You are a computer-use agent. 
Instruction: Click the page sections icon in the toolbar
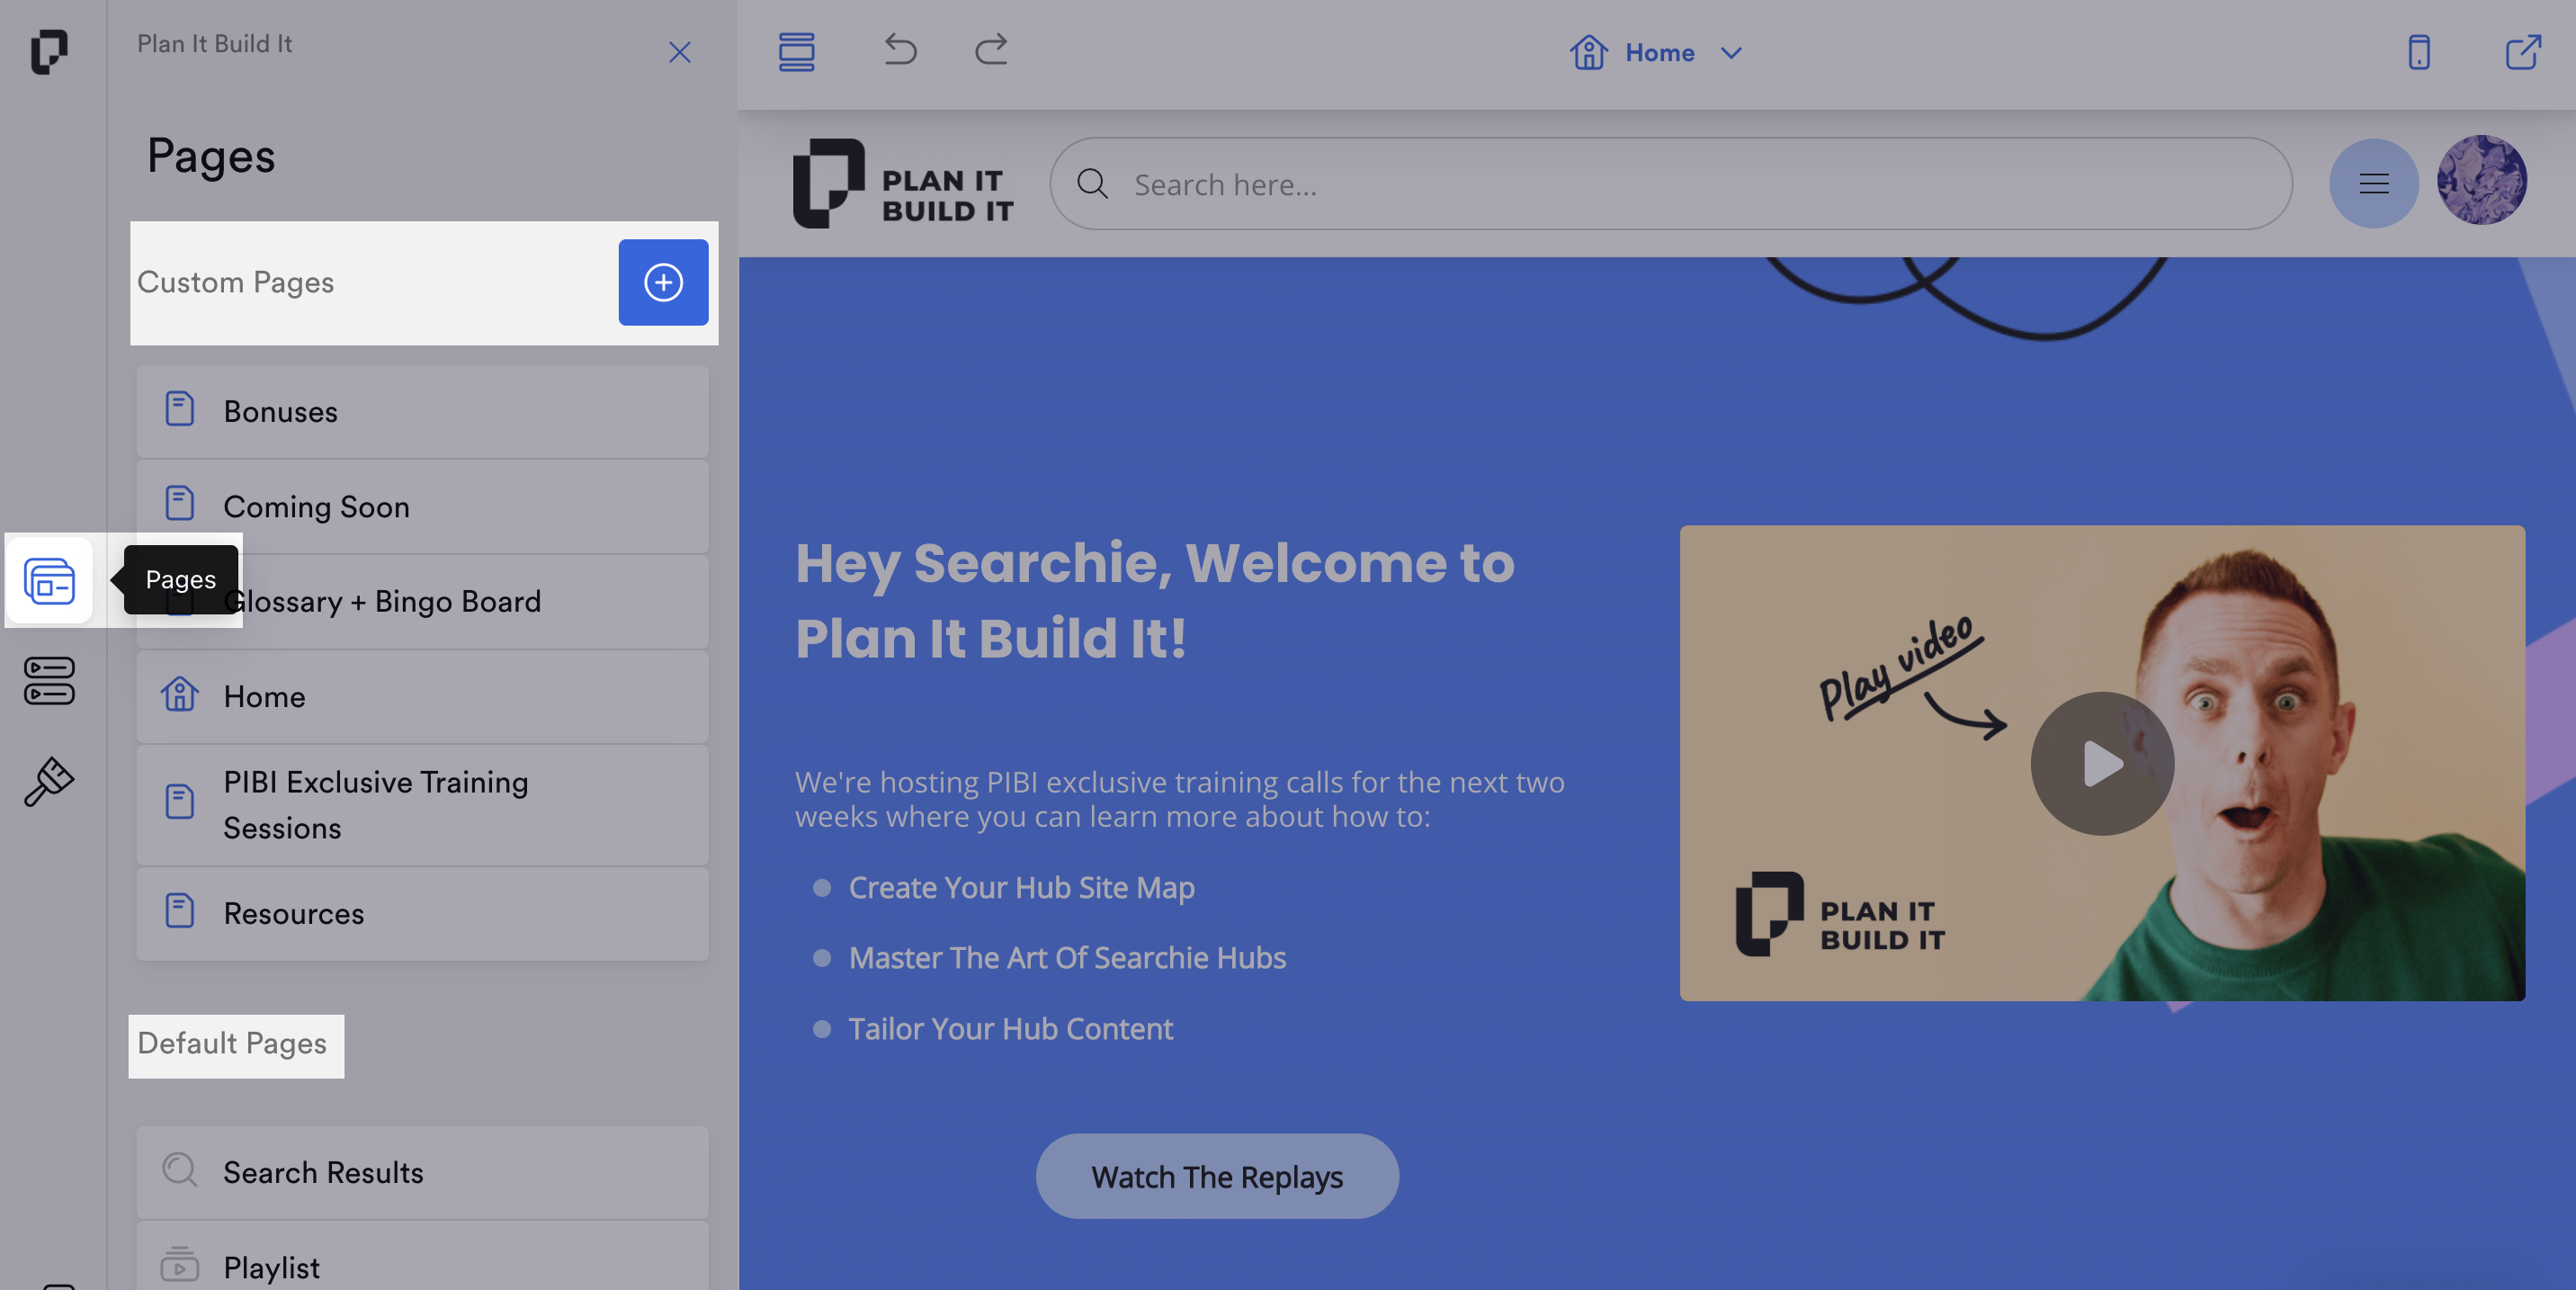pyautogui.click(x=797, y=51)
